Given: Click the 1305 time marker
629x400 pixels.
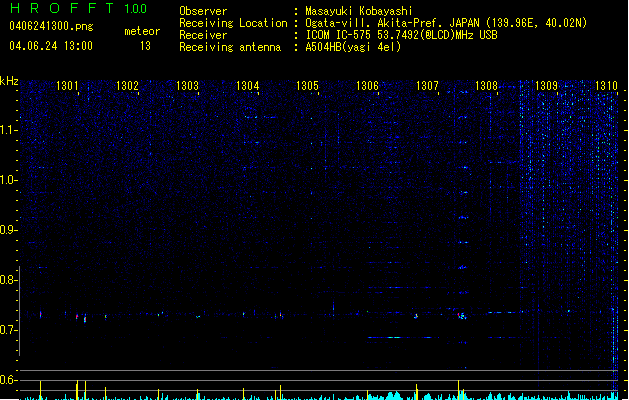Looking at the screenshot, I should click(x=307, y=86).
